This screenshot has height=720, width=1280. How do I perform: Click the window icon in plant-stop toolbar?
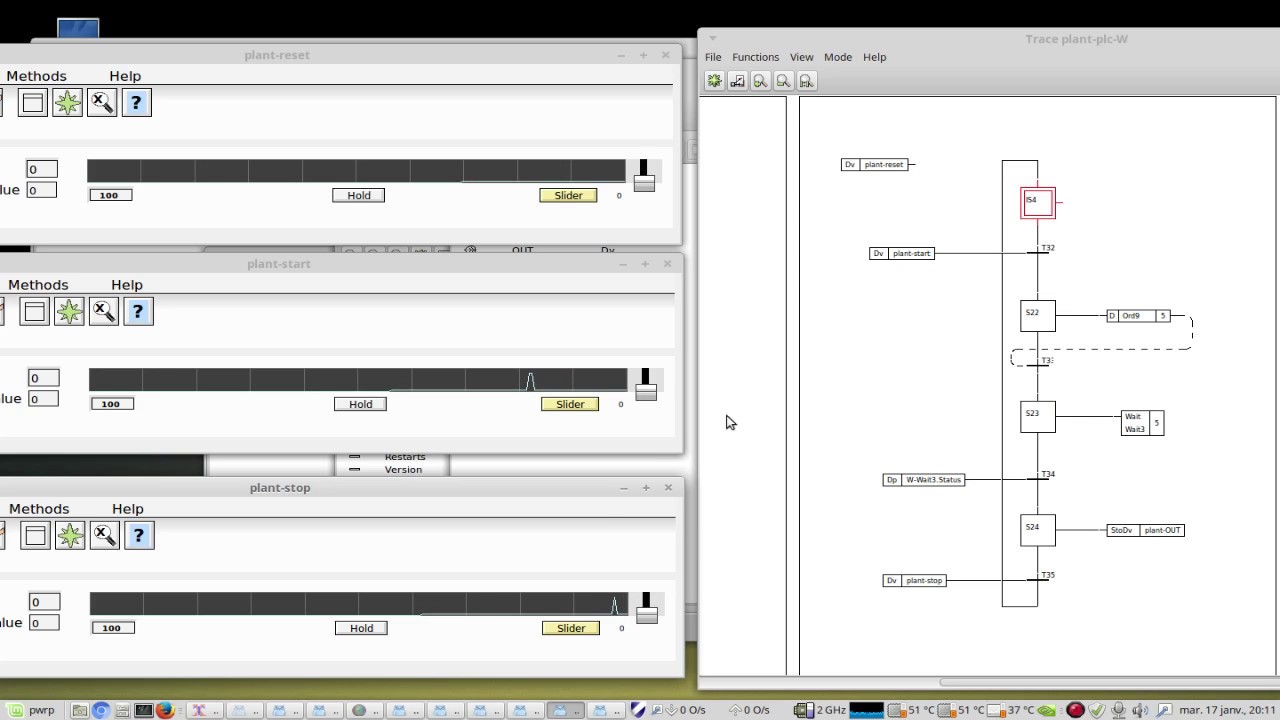(35, 535)
